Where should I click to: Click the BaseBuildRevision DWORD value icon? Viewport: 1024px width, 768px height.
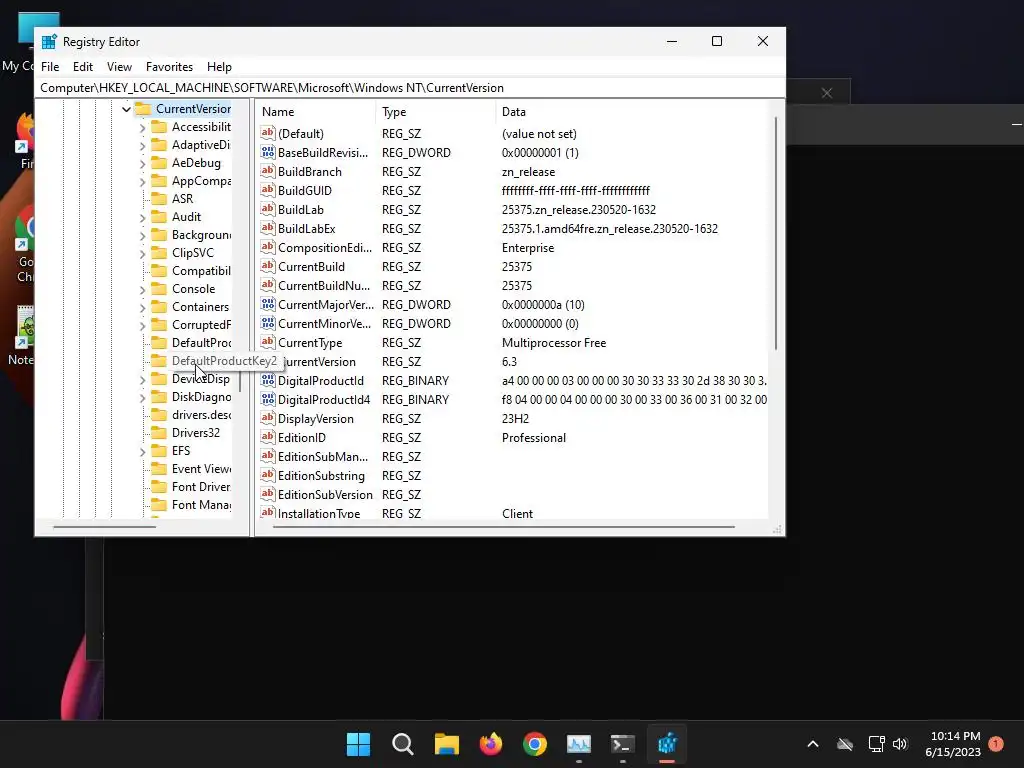[x=267, y=152]
